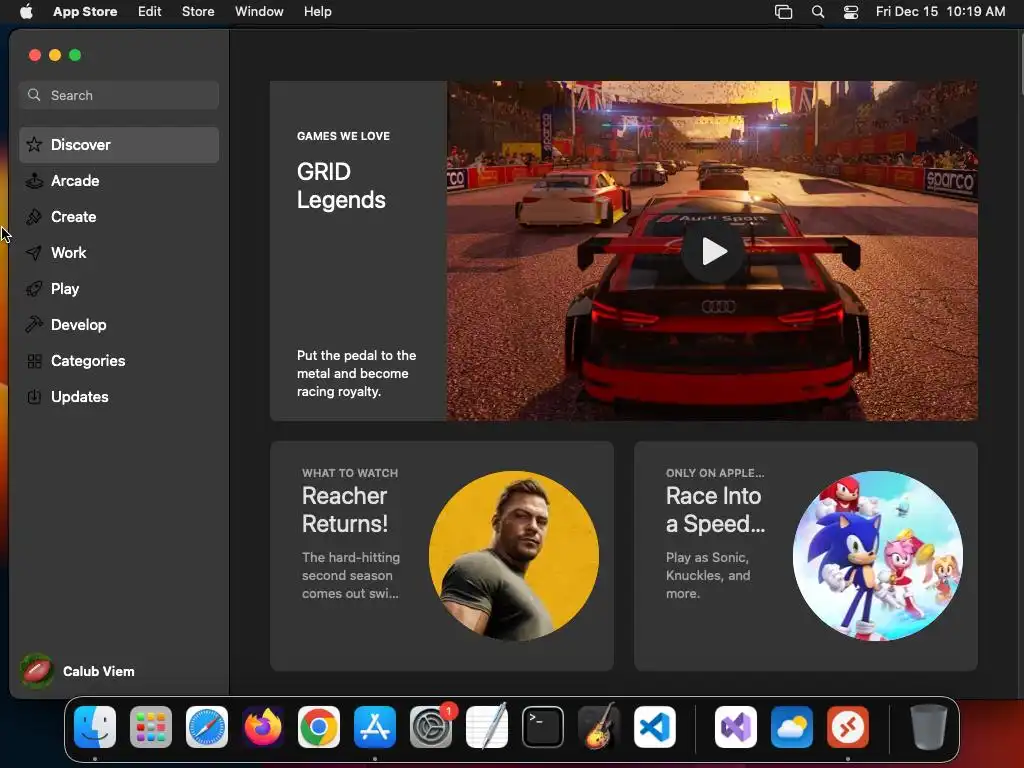Click the Play rocket icon
The height and width of the screenshot is (768, 1024).
pyautogui.click(x=34, y=288)
